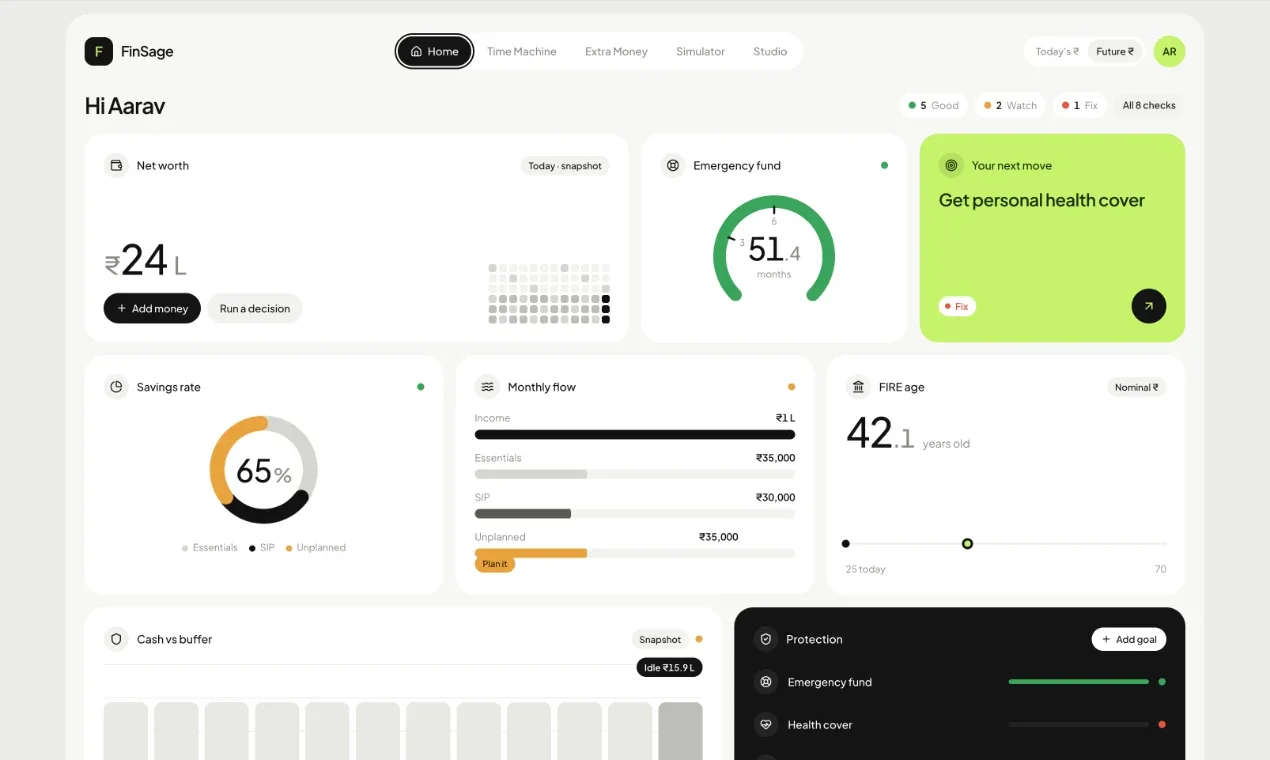Show All 8 checks
Viewport: 1270px width, 760px height.
[x=1149, y=105]
